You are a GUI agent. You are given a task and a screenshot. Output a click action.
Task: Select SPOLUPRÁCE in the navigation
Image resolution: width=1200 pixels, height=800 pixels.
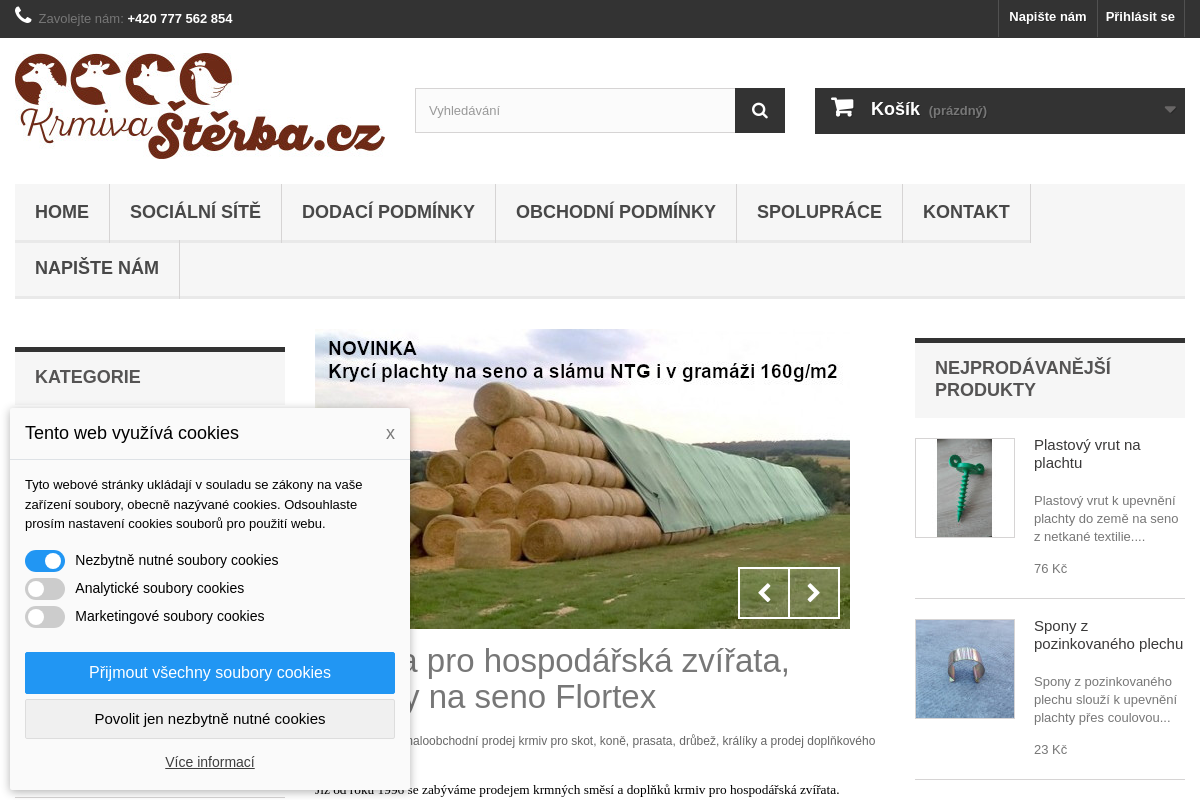tap(819, 212)
